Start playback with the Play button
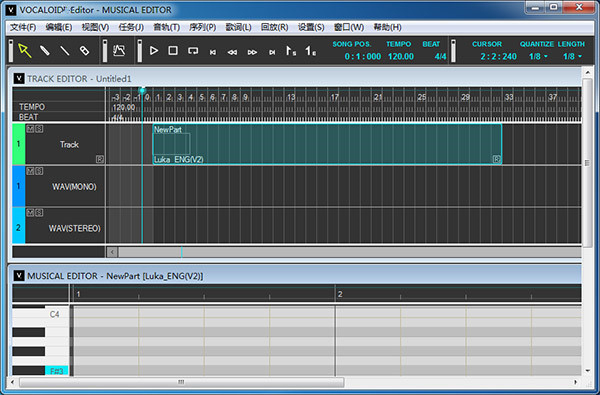The height and width of the screenshot is (395, 600). (x=154, y=51)
